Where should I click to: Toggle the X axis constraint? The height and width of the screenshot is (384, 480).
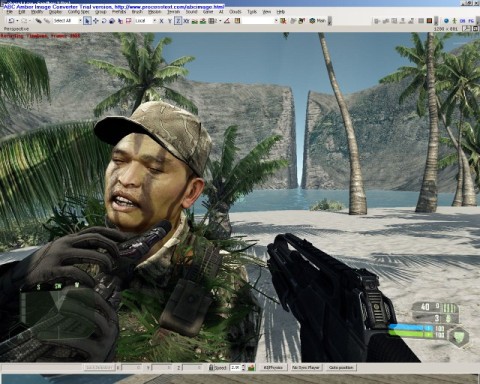[x=161, y=21]
